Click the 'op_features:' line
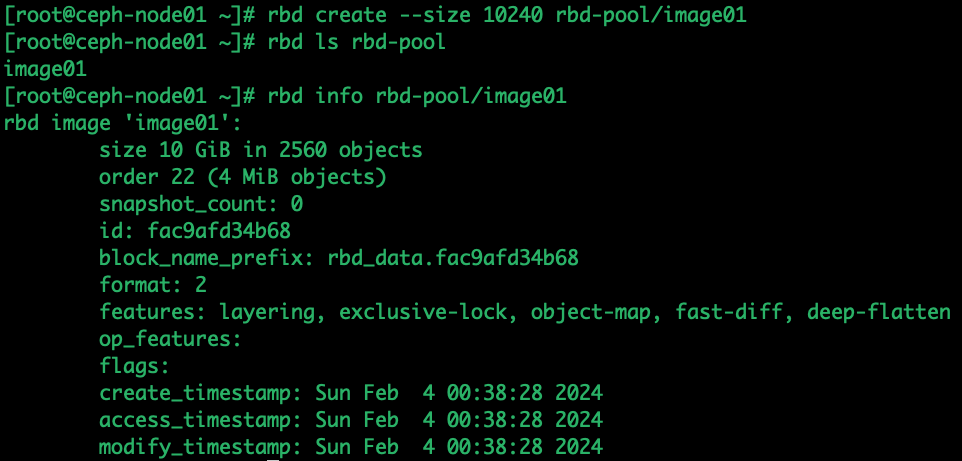962x461 pixels. (x=171, y=339)
